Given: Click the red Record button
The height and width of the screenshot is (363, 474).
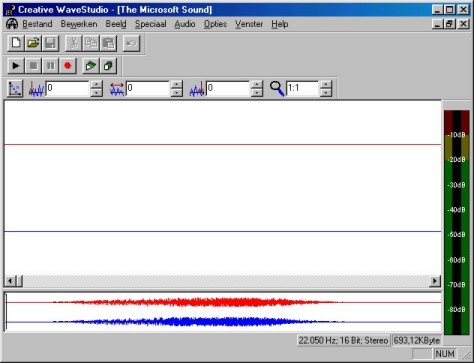Looking at the screenshot, I should pyautogui.click(x=68, y=66).
